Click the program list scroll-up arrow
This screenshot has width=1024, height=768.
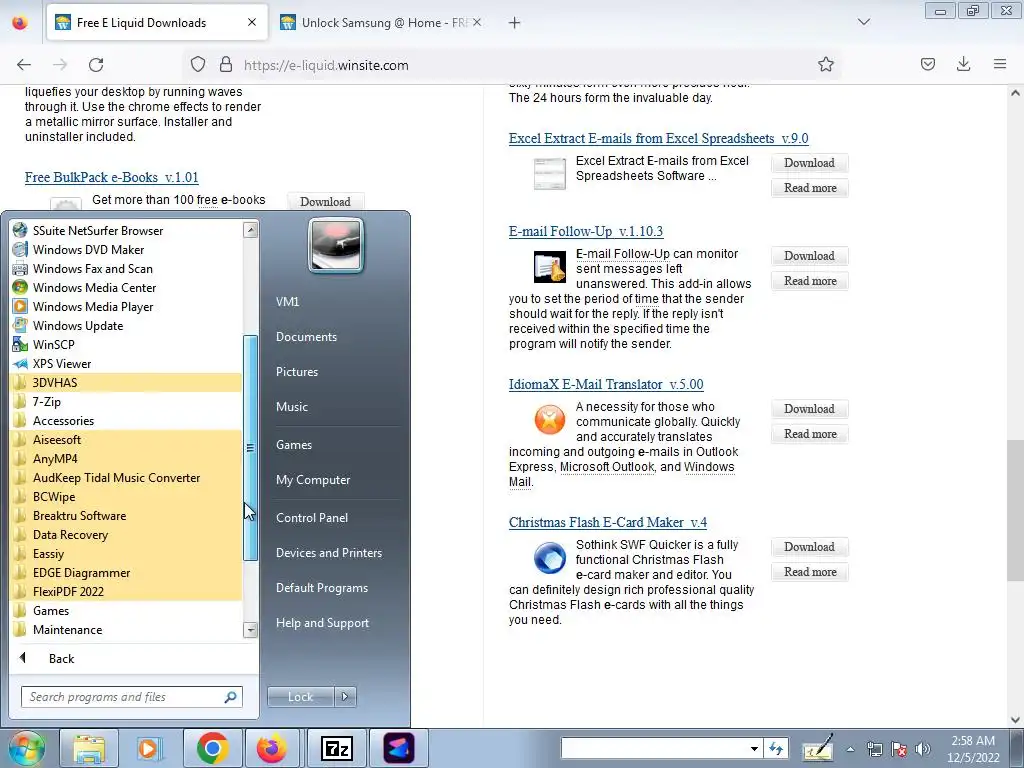point(250,229)
